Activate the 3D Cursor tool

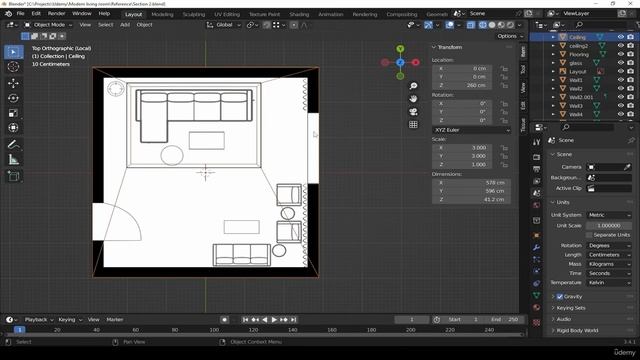pos(13,67)
